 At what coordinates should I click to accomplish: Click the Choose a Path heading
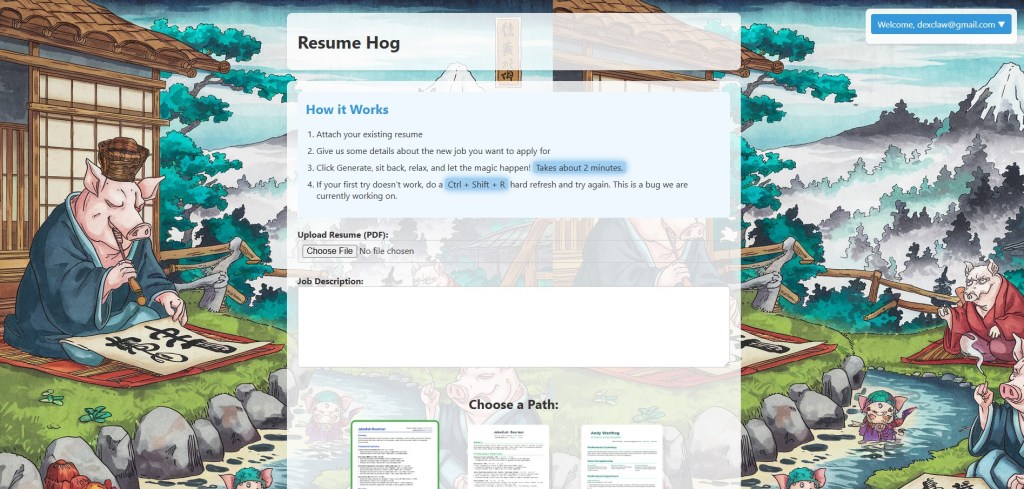(x=513, y=404)
